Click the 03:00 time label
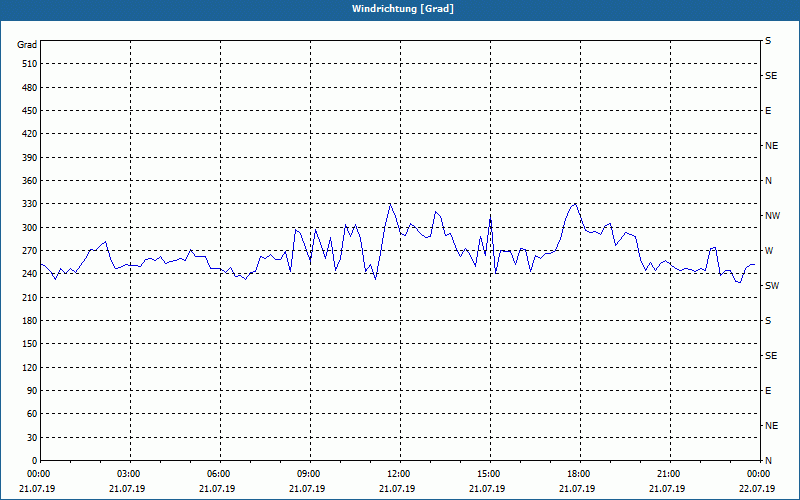This screenshot has height=500, width=800. coord(130,474)
